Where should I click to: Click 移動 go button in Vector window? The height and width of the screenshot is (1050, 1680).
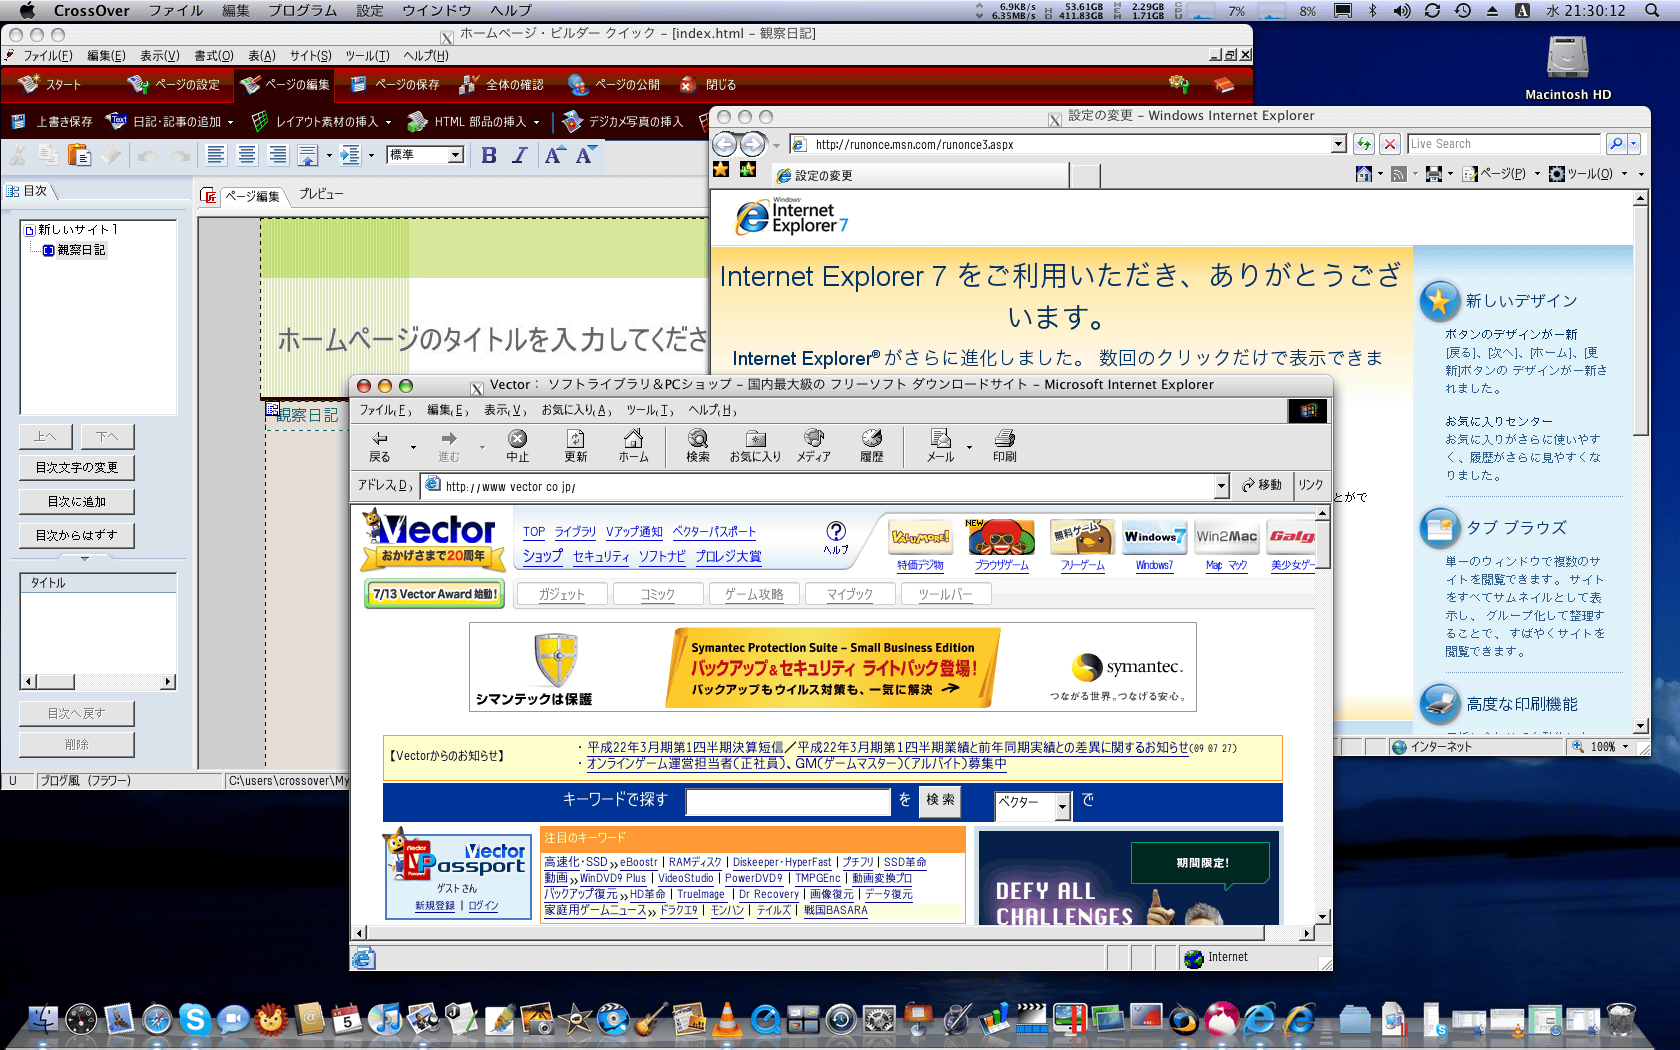(x=1262, y=485)
